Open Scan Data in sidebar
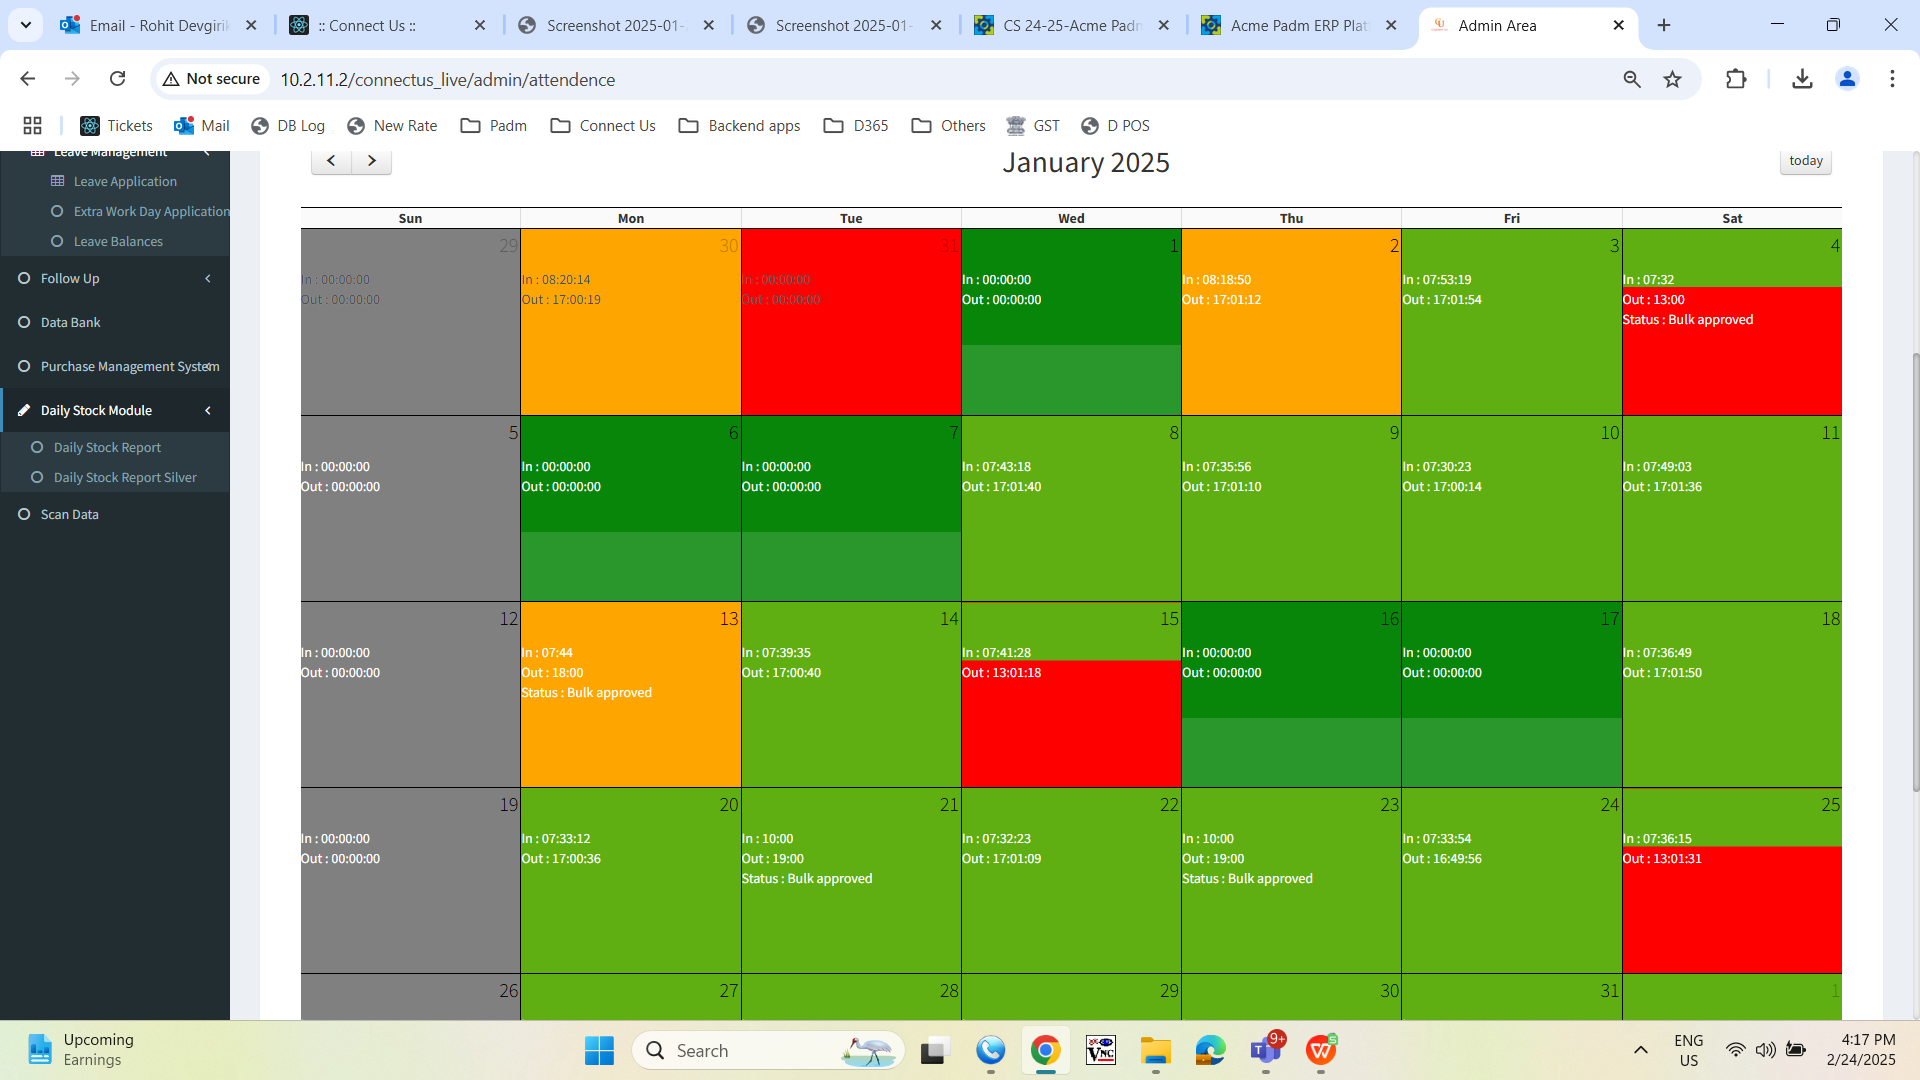Viewport: 1920px width, 1080px height. click(69, 514)
